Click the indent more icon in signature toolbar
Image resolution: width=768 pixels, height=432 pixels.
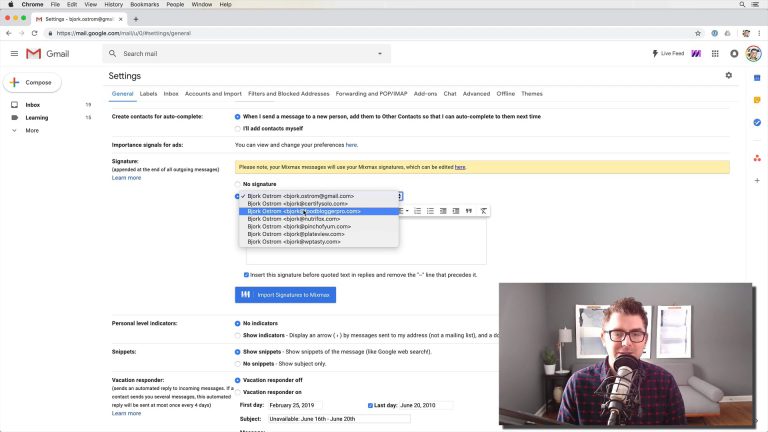coord(456,211)
